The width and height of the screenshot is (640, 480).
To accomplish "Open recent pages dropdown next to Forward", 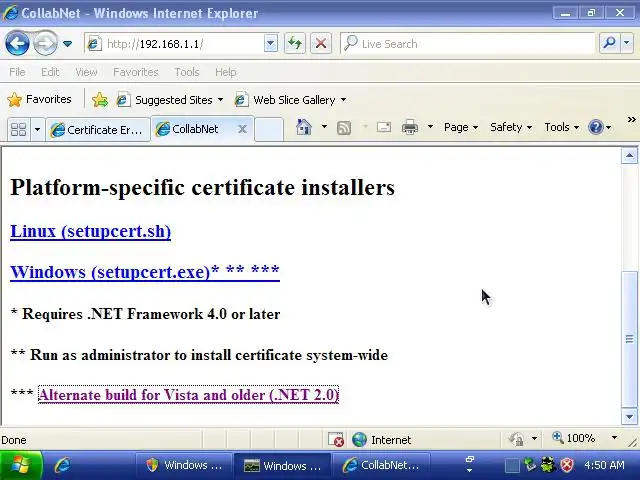I will [x=68, y=43].
